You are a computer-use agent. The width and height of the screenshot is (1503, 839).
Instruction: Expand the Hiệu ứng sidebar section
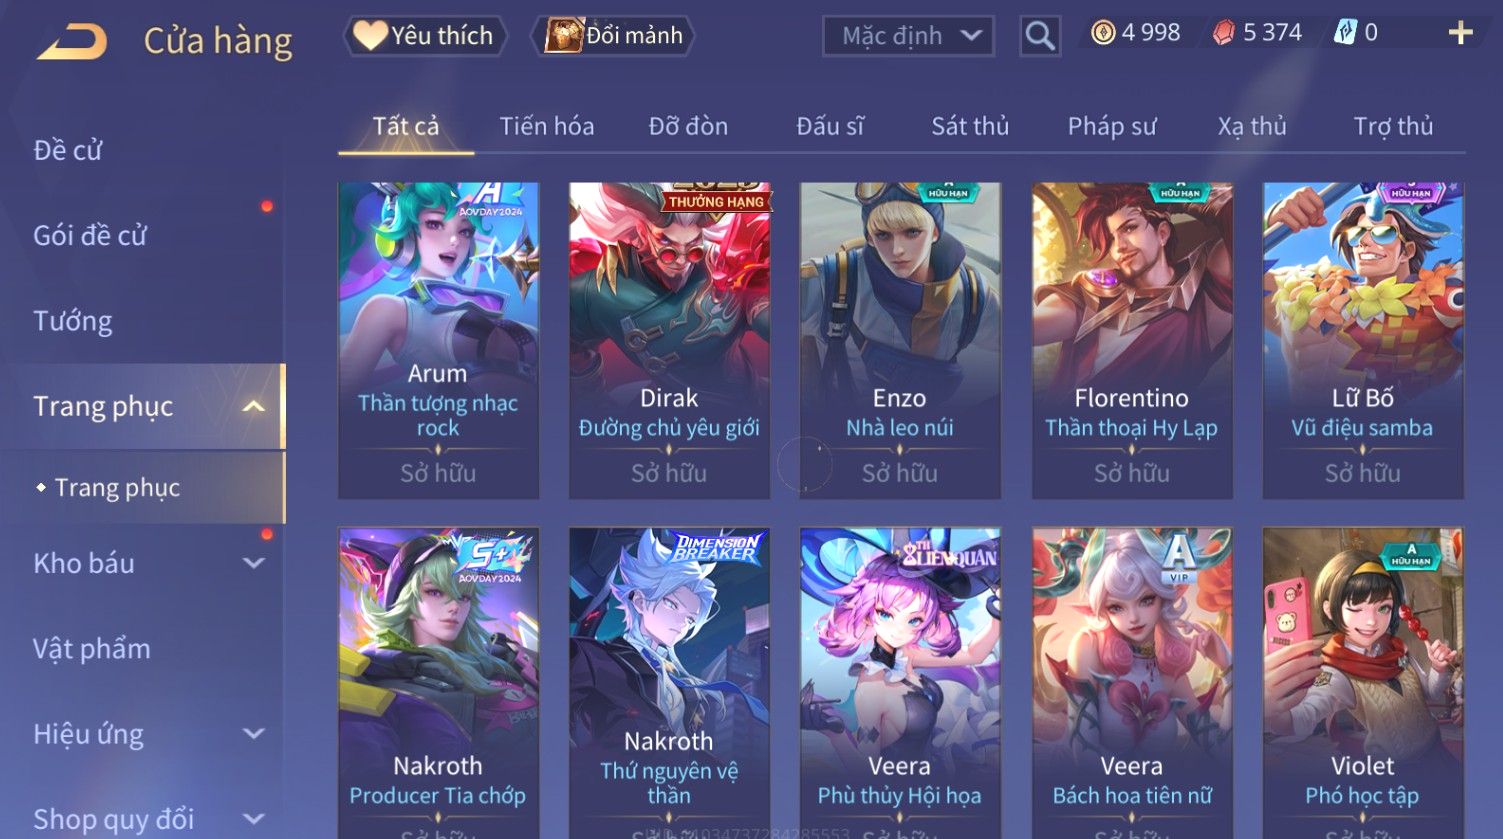tap(254, 734)
